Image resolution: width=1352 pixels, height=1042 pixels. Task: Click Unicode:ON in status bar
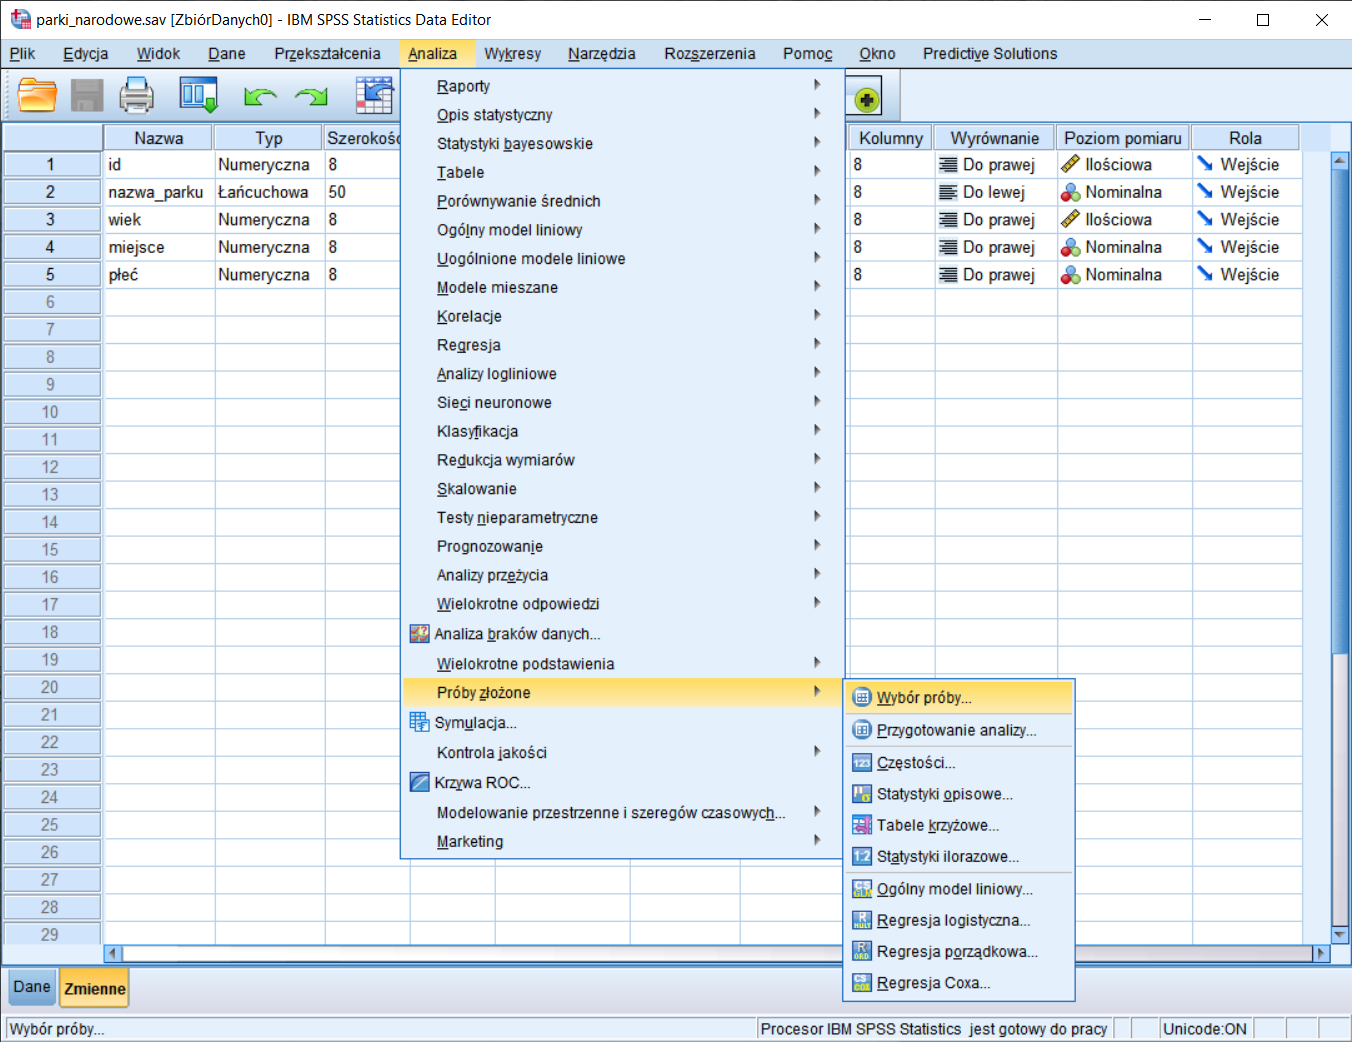click(1205, 1029)
